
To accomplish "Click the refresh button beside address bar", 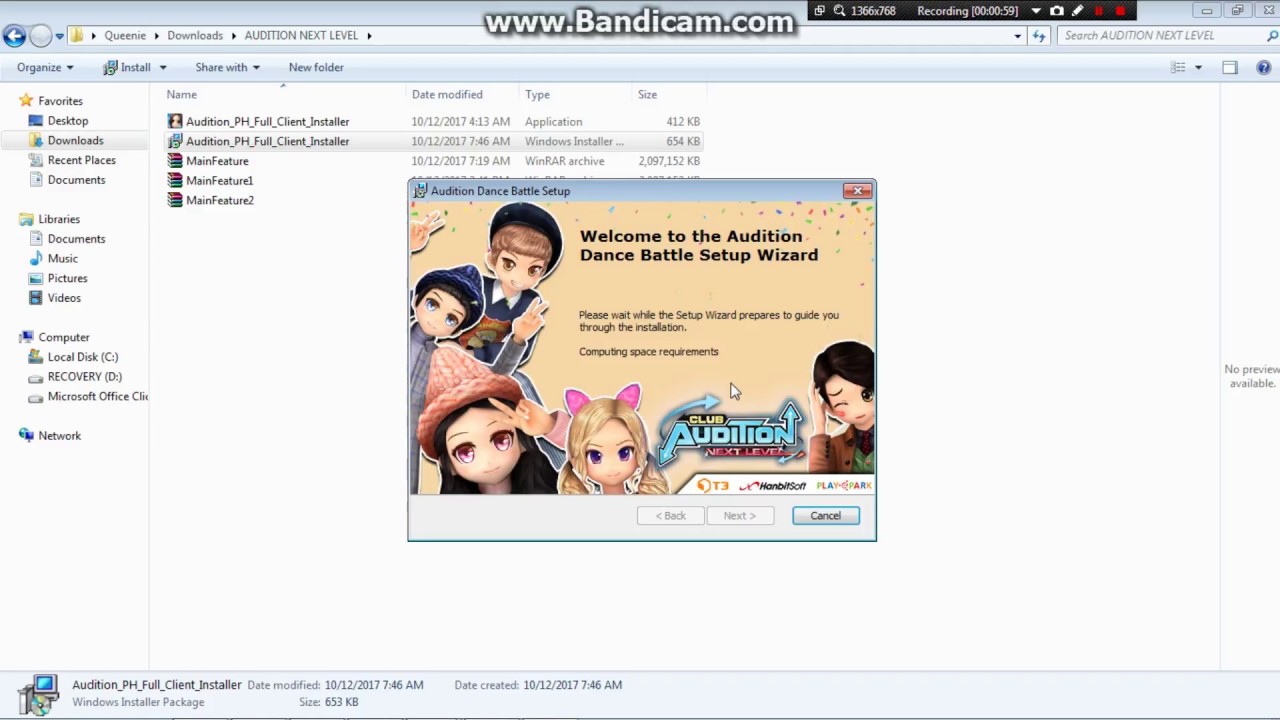I will (1039, 36).
